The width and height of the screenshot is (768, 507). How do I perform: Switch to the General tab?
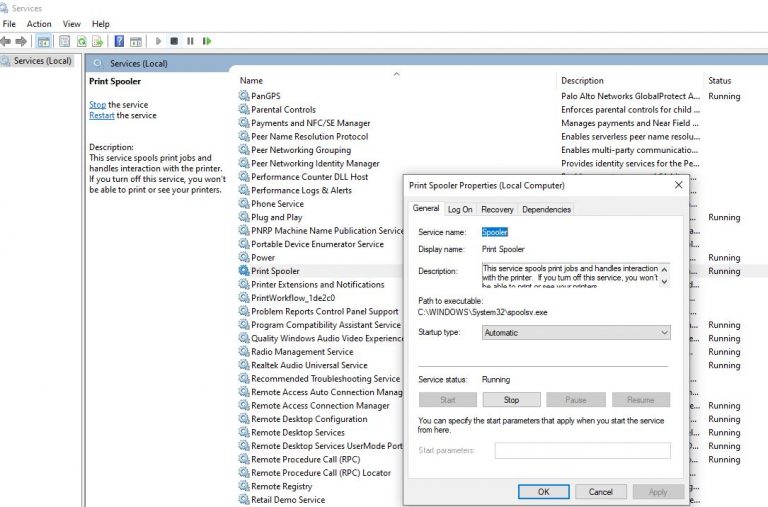[x=426, y=208]
